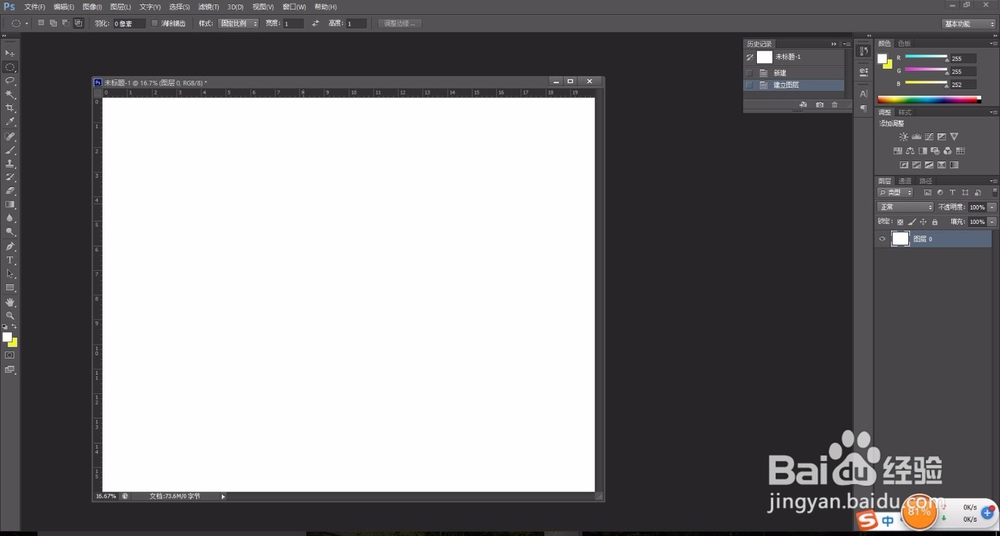Image resolution: width=1000 pixels, height=536 pixels.
Task: Delete current state via History trash icon
Action: (x=834, y=105)
